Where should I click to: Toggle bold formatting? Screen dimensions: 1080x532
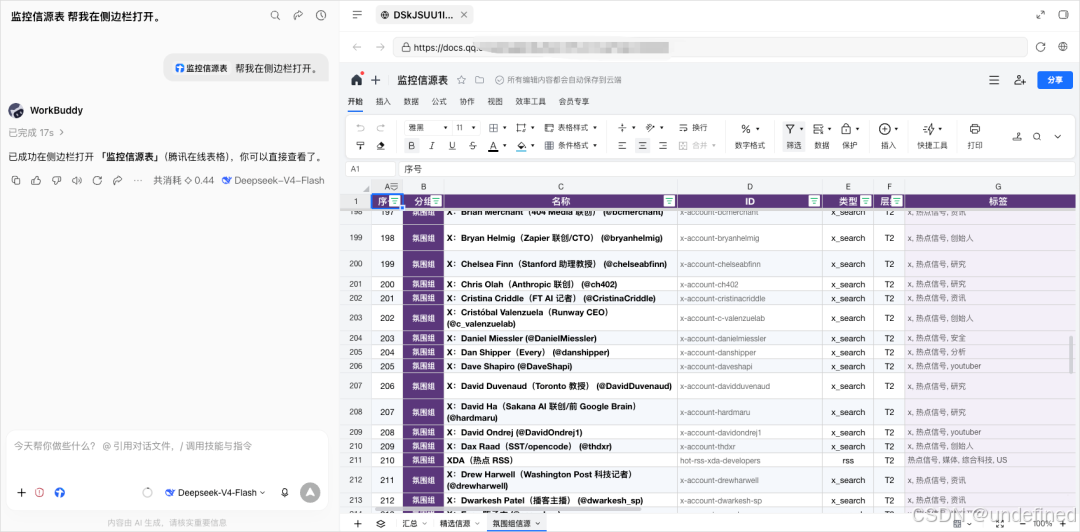[412, 145]
